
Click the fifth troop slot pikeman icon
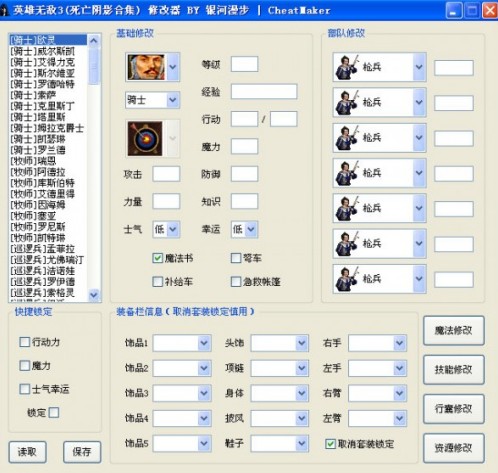pos(347,208)
